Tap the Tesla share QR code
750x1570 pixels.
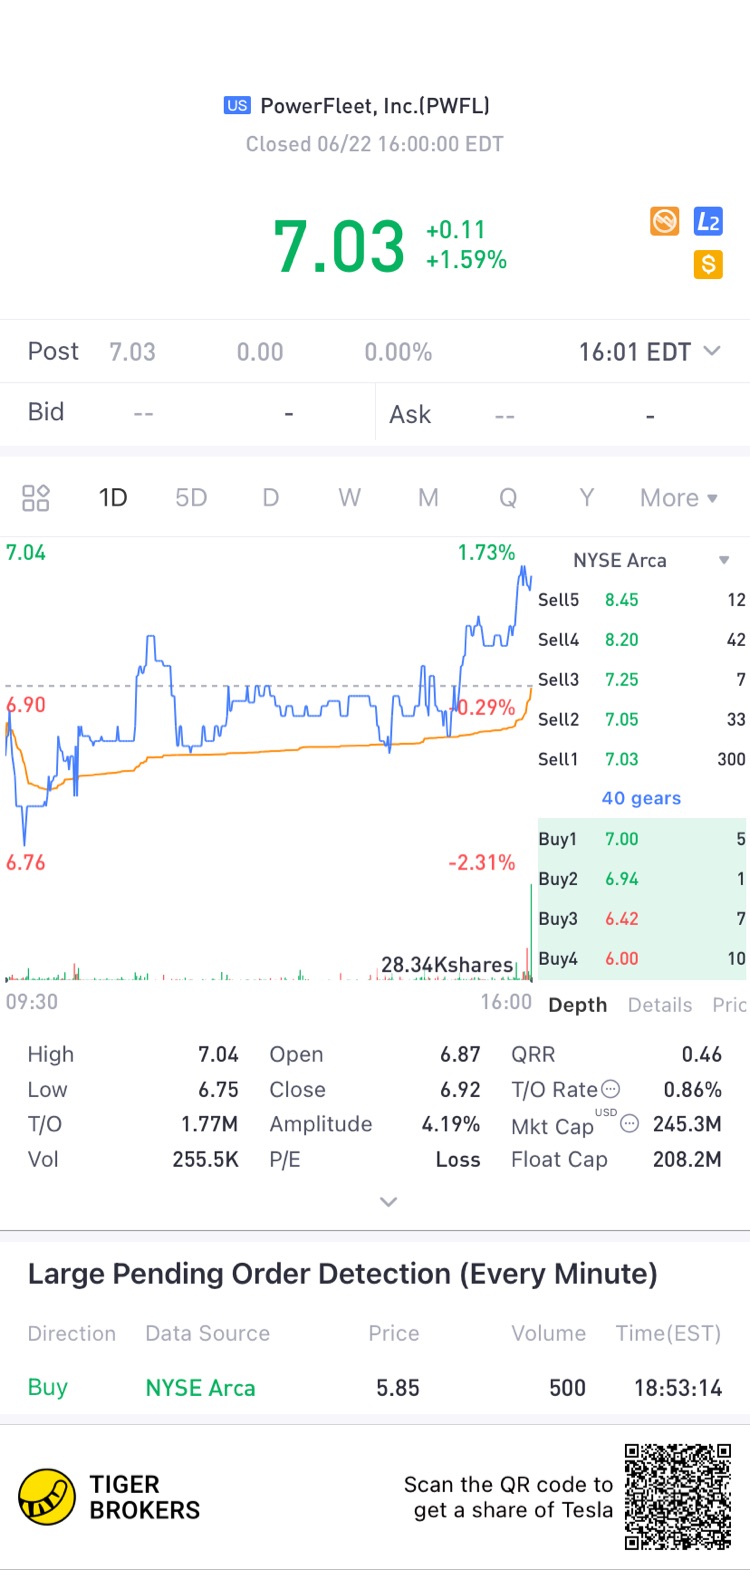678,1497
